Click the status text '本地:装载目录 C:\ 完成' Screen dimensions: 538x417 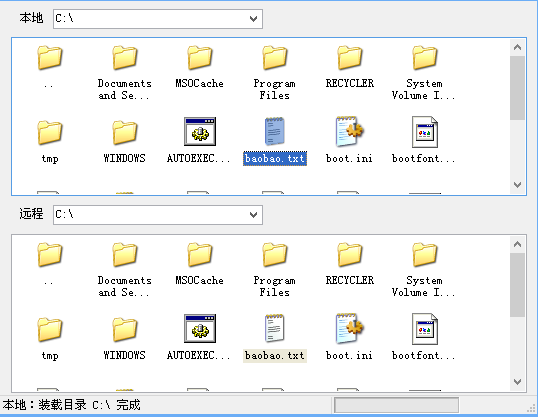72,405
